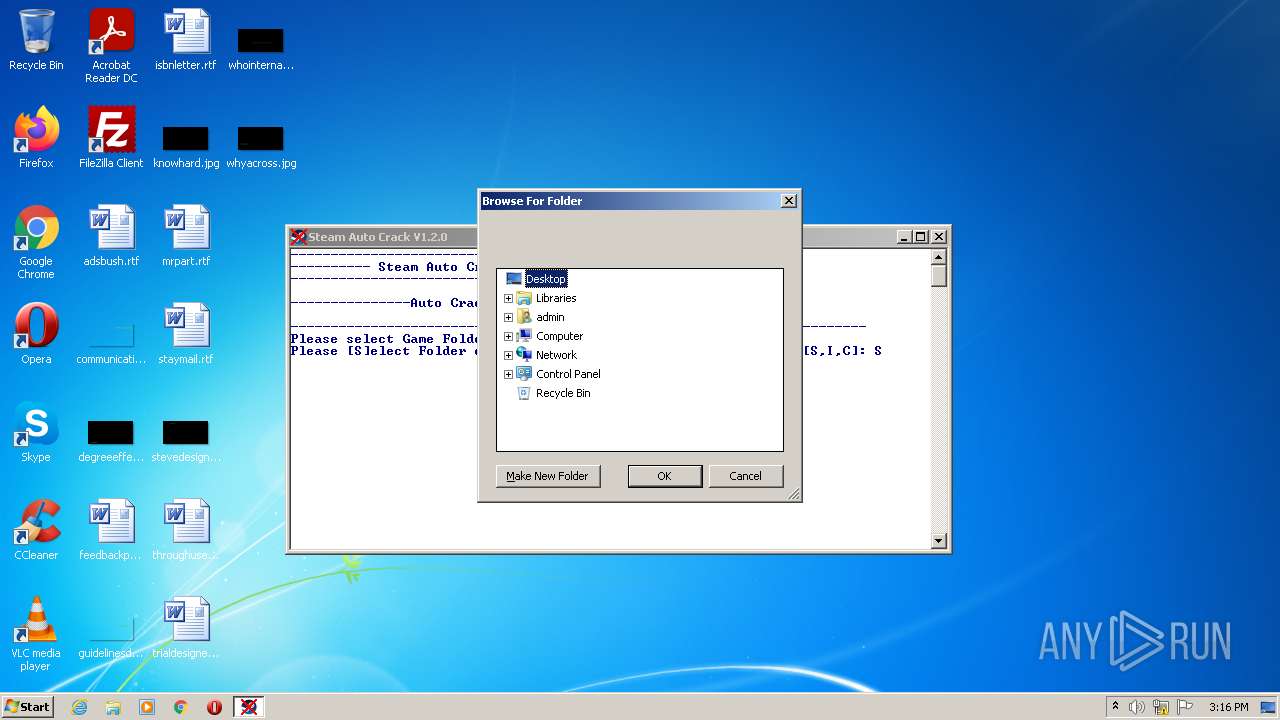Open Windows Explorer taskbar icon
1280x720 pixels.
113,707
